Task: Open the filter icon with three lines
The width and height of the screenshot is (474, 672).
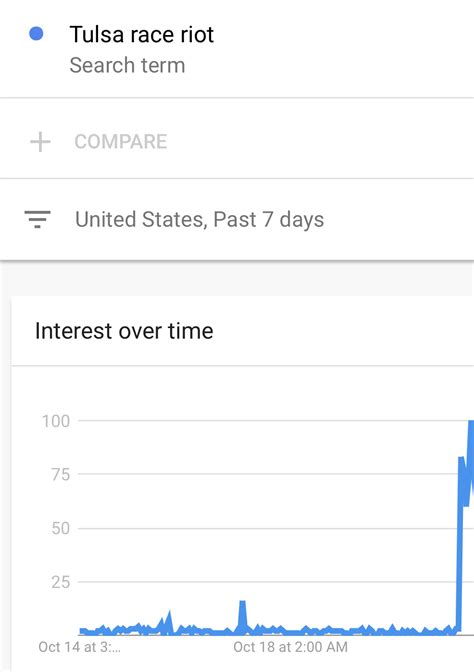Action: 37,219
